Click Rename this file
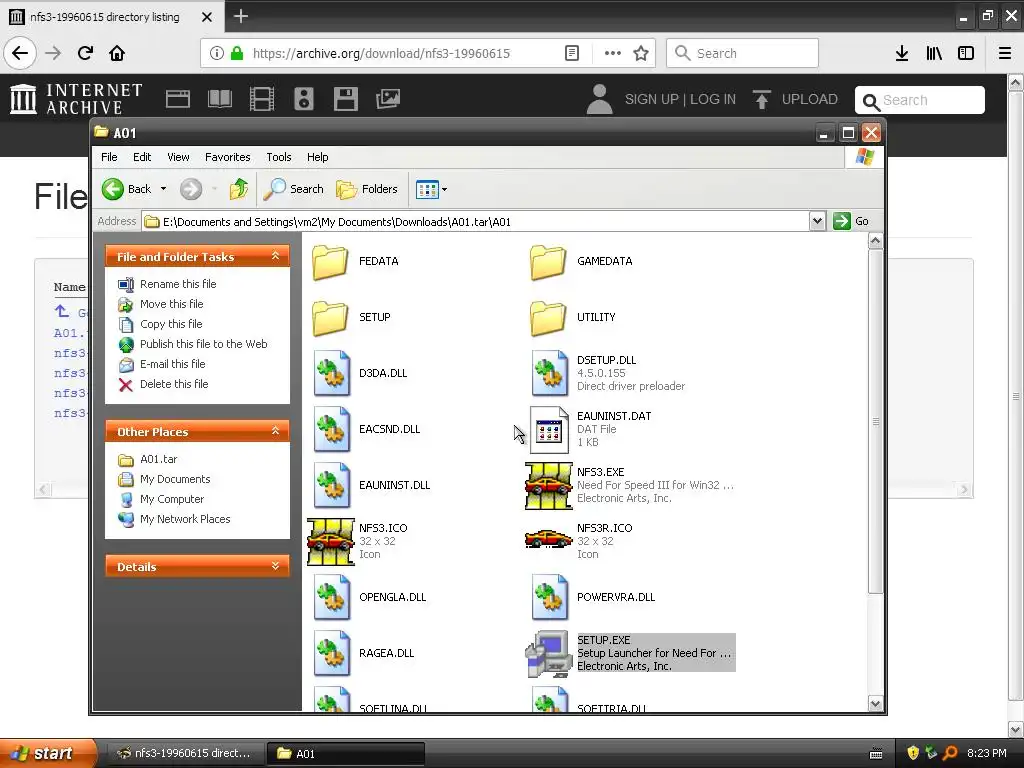Screen dimensions: 1024x768 coord(178,284)
